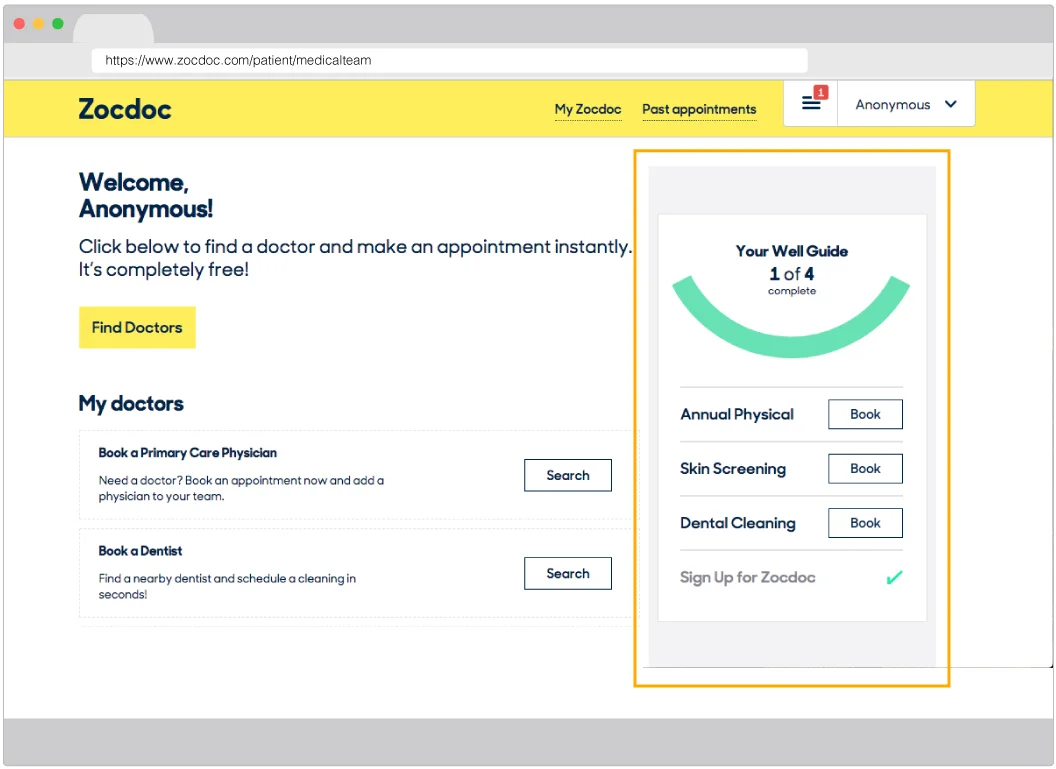Click the 'Book a Dentist' title
This screenshot has width=1056, height=769.
coord(140,551)
